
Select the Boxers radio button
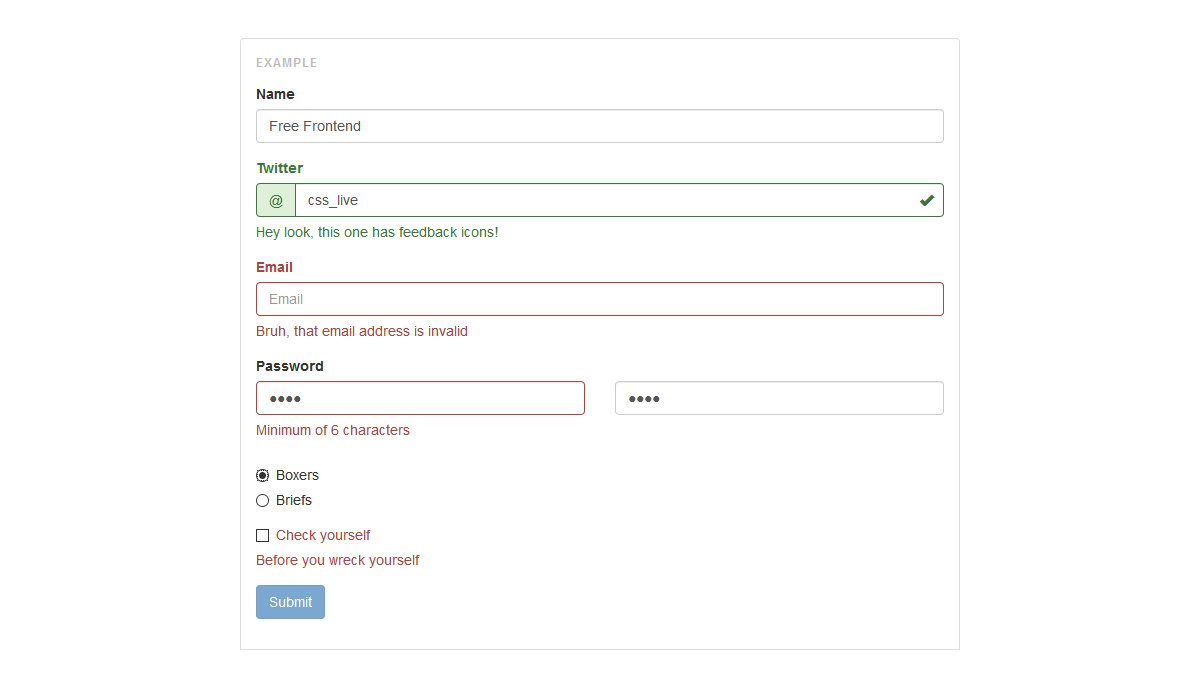pyautogui.click(x=262, y=475)
